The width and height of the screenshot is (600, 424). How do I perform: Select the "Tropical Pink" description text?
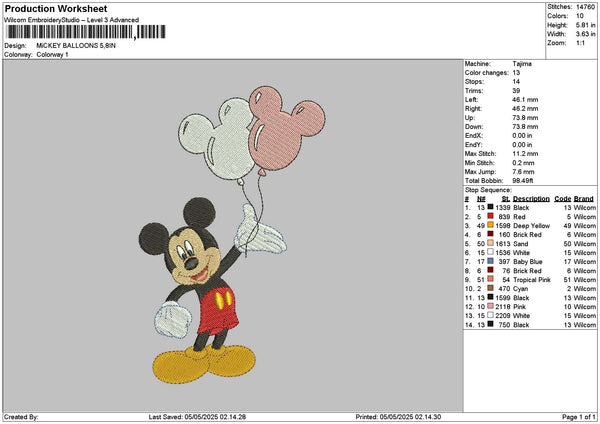coord(532,280)
